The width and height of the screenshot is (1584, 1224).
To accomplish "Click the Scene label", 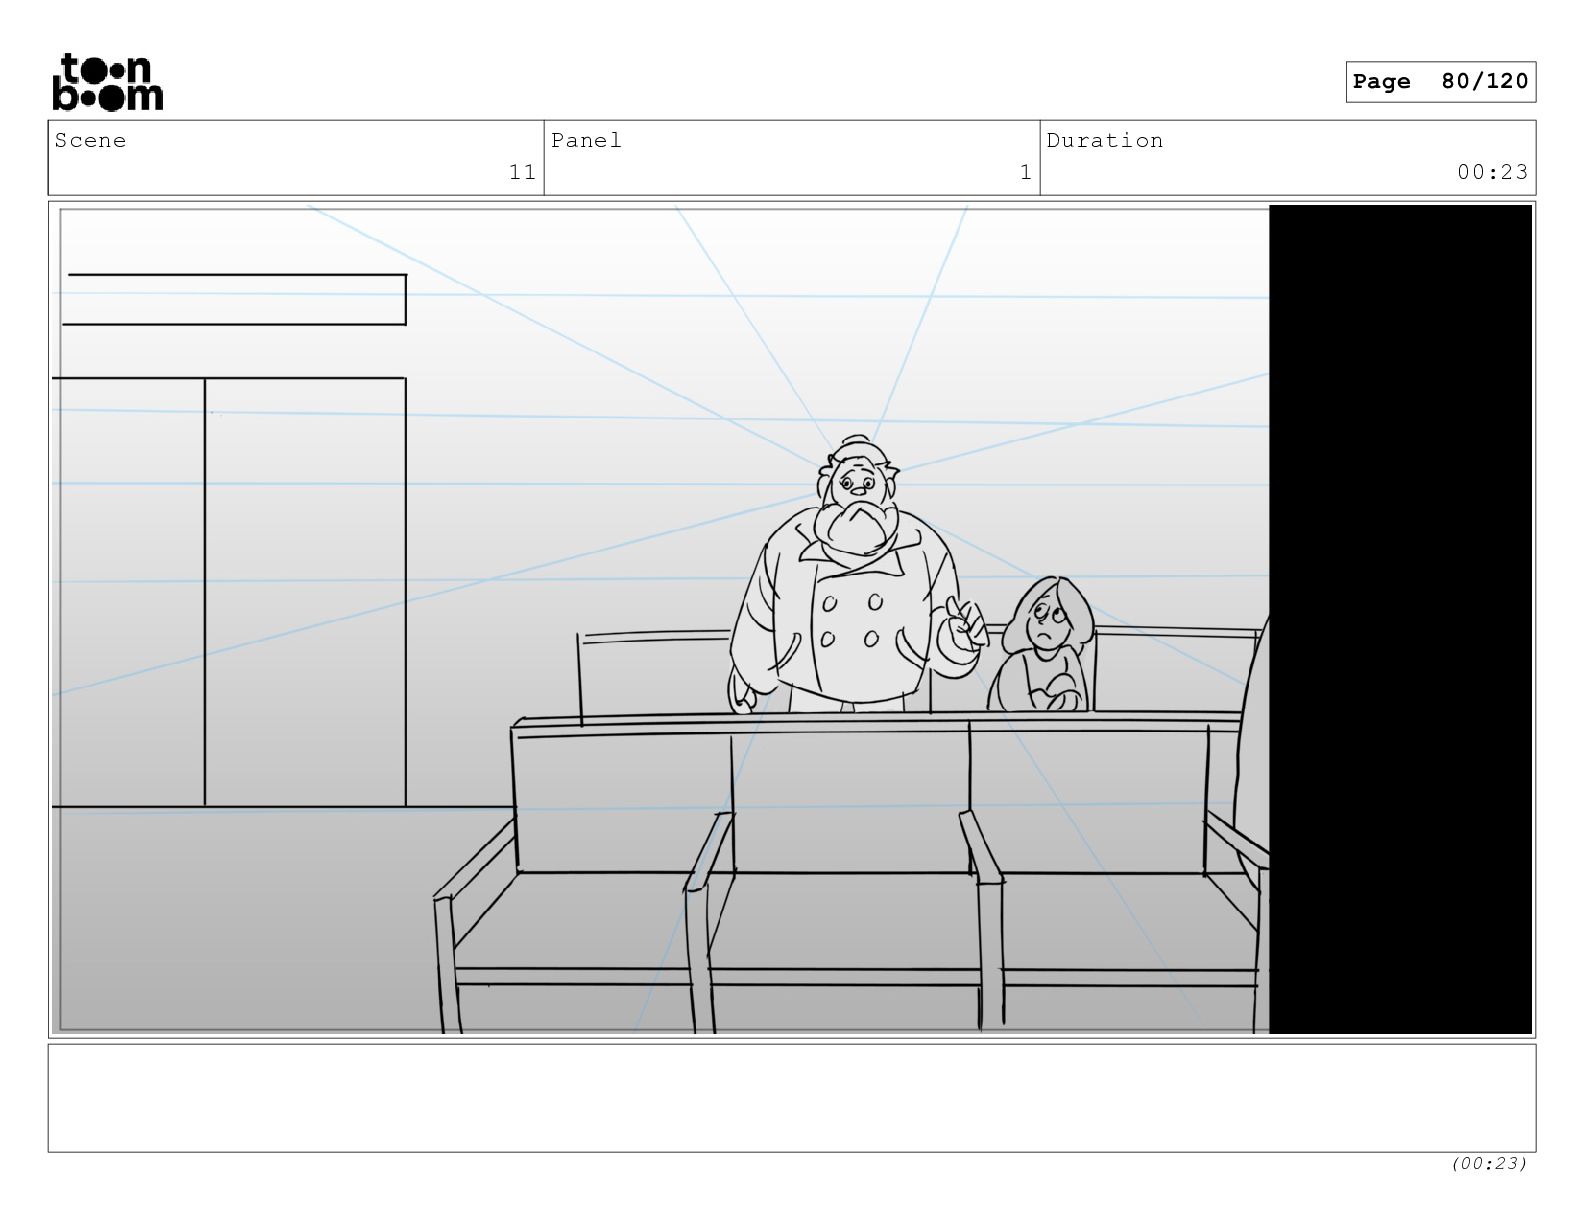I will pos(91,140).
